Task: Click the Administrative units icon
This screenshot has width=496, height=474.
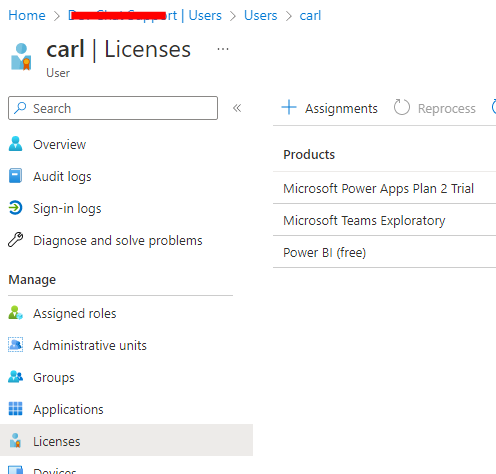Action: coord(15,345)
